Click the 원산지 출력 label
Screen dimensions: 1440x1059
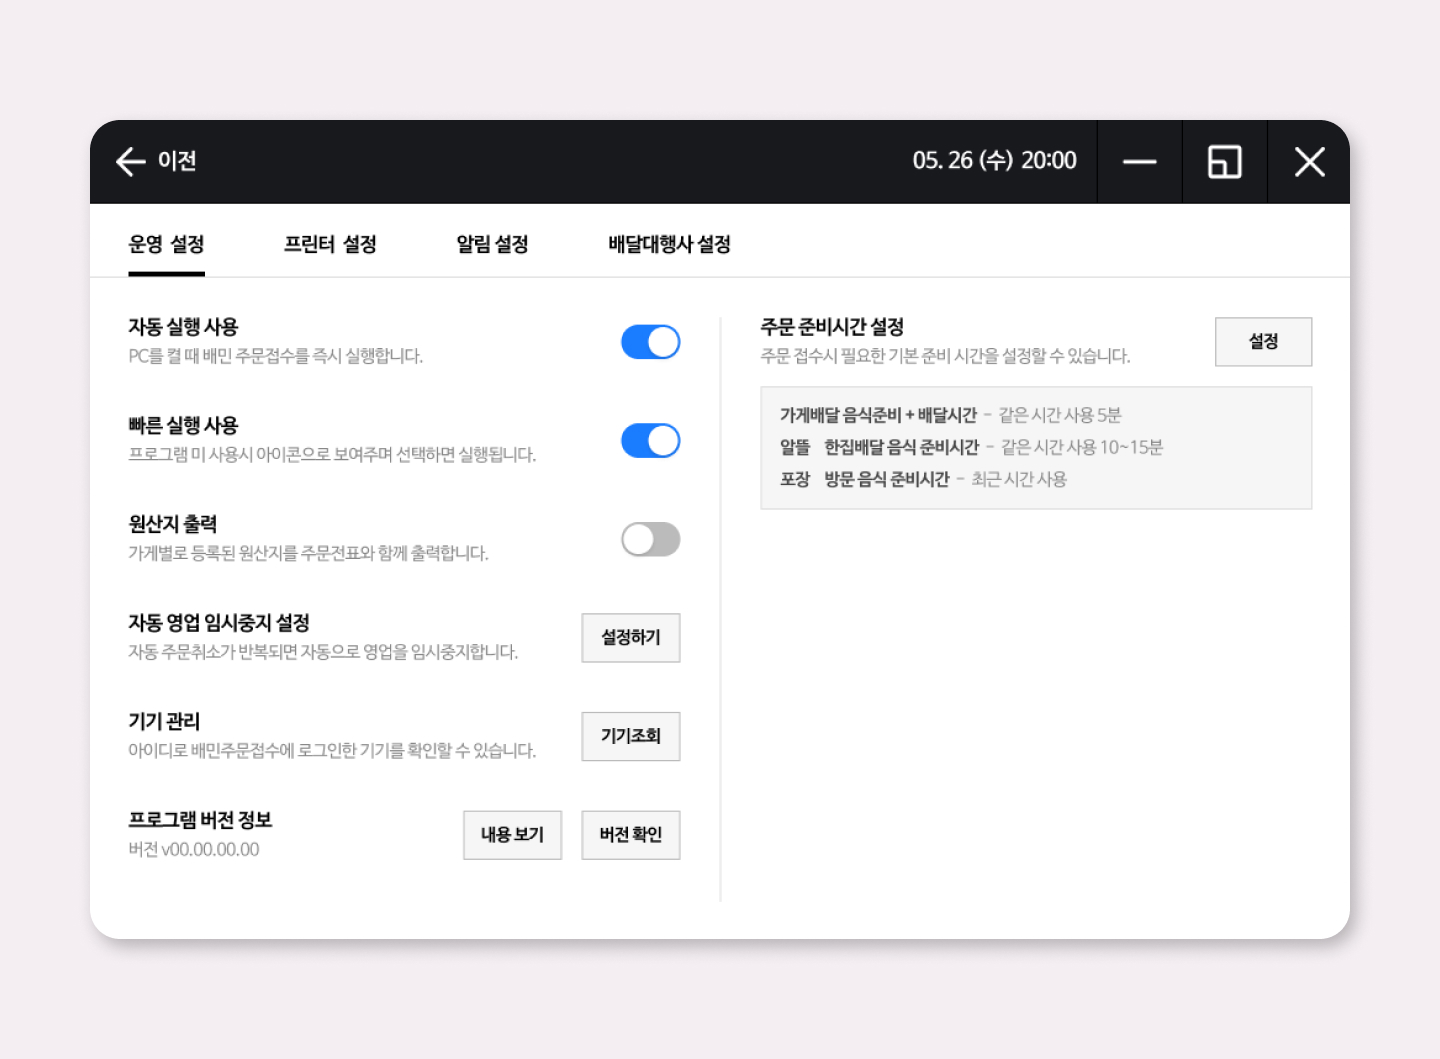[x=172, y=524]
